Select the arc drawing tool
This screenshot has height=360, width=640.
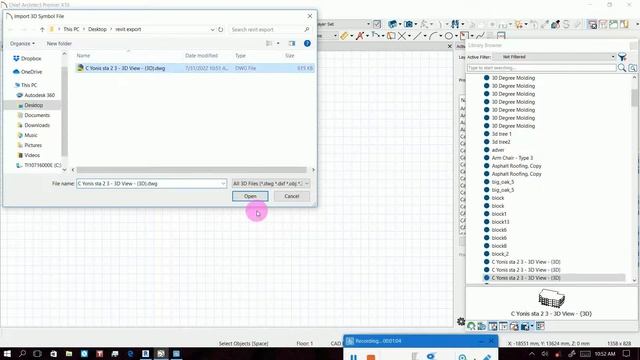(433, 36)
